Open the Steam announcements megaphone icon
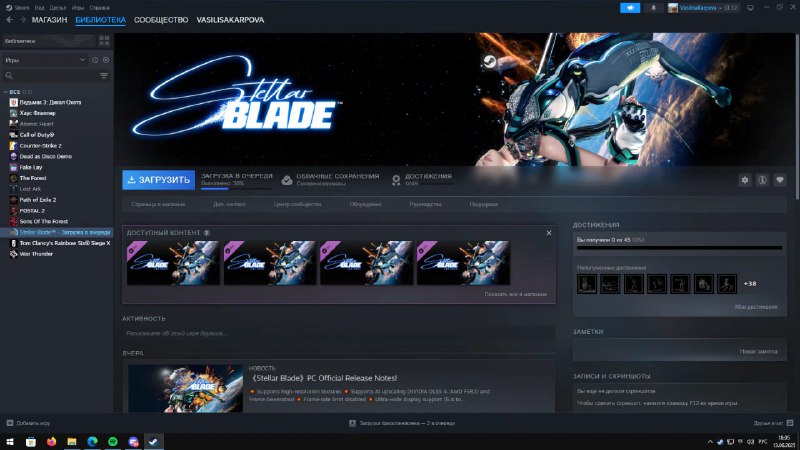Image resolution: width=800 pixels, height=450 pixels. (630, 7)
